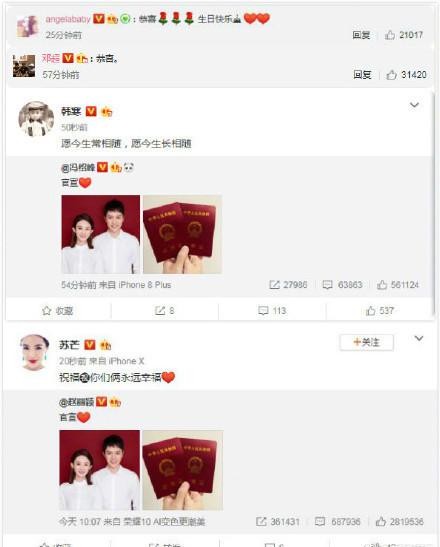
Task: Open 苏芒's profile avatar
Action: (34, 352)
